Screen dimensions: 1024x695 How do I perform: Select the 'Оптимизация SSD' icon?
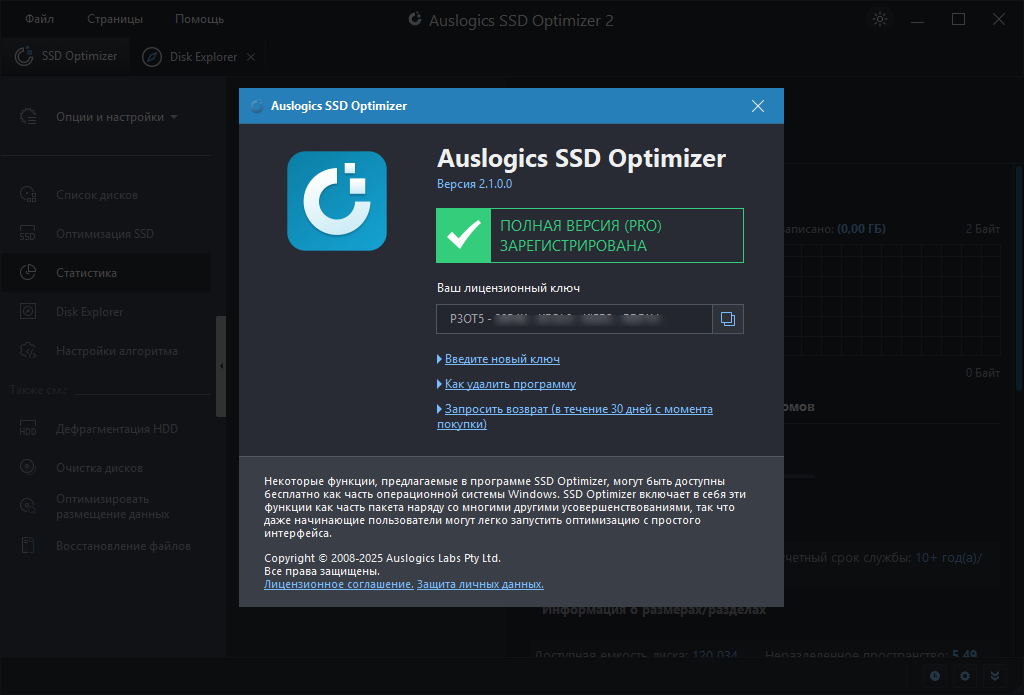pos(27,233)
